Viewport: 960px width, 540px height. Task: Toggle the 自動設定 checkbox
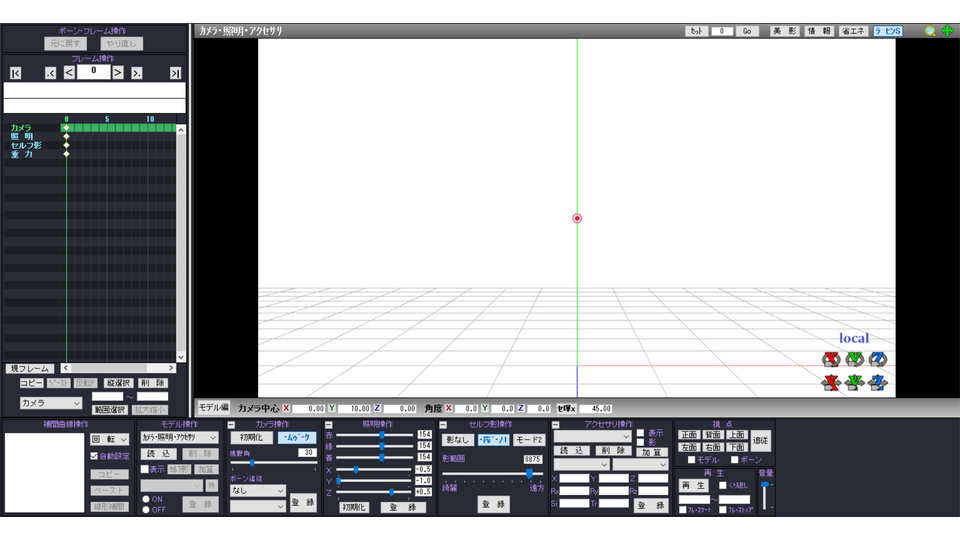pyautogui.click(x=95, y=456)
